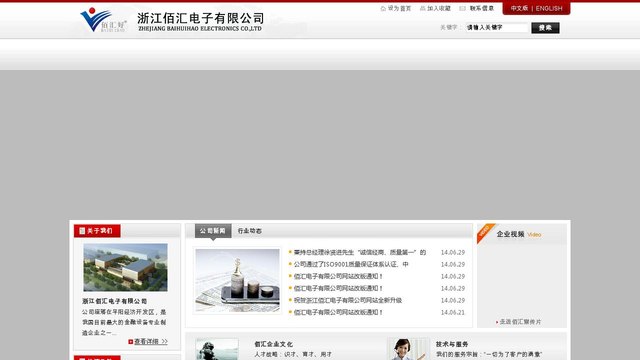Click the red arrow icon beside 查看详细

(131, 342)
